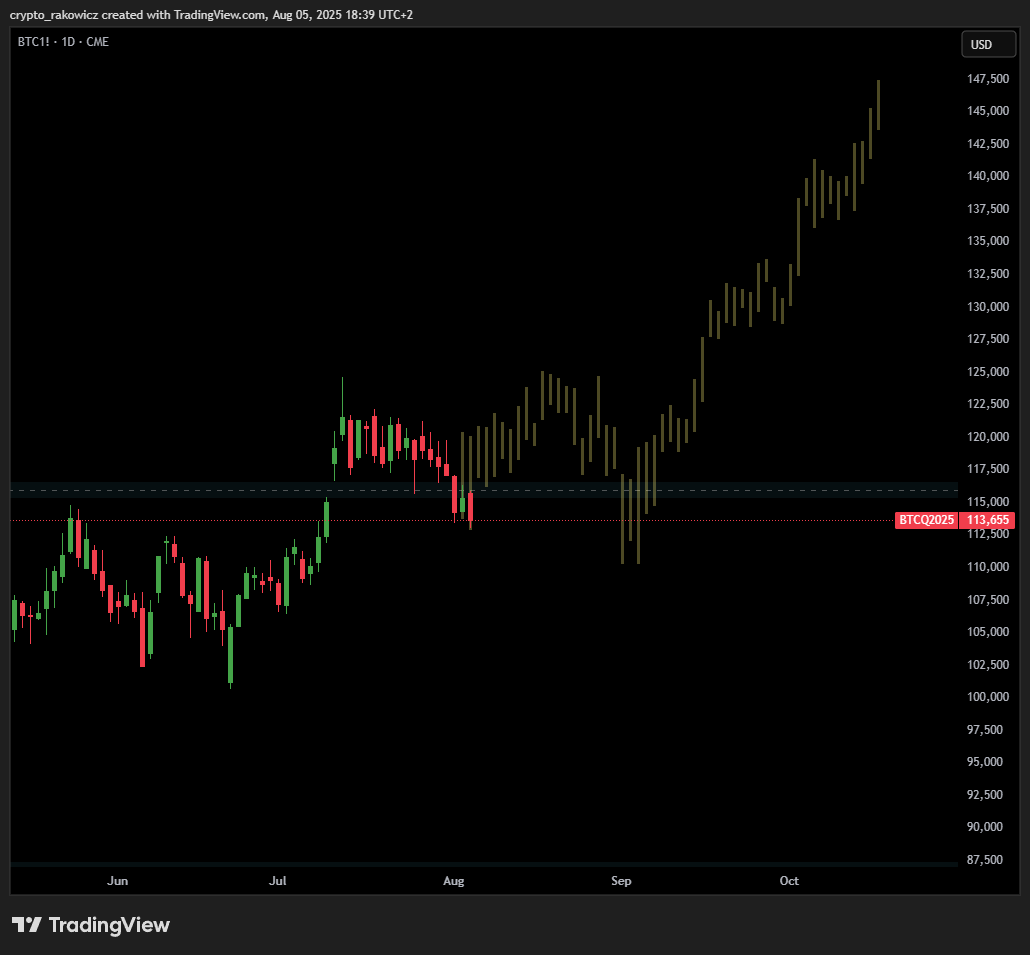The width and height of the screenshot is (1030, 955).
Task: Click the BTCQ2025 price label
Action: pyautogui.click(x=926, y=520)
